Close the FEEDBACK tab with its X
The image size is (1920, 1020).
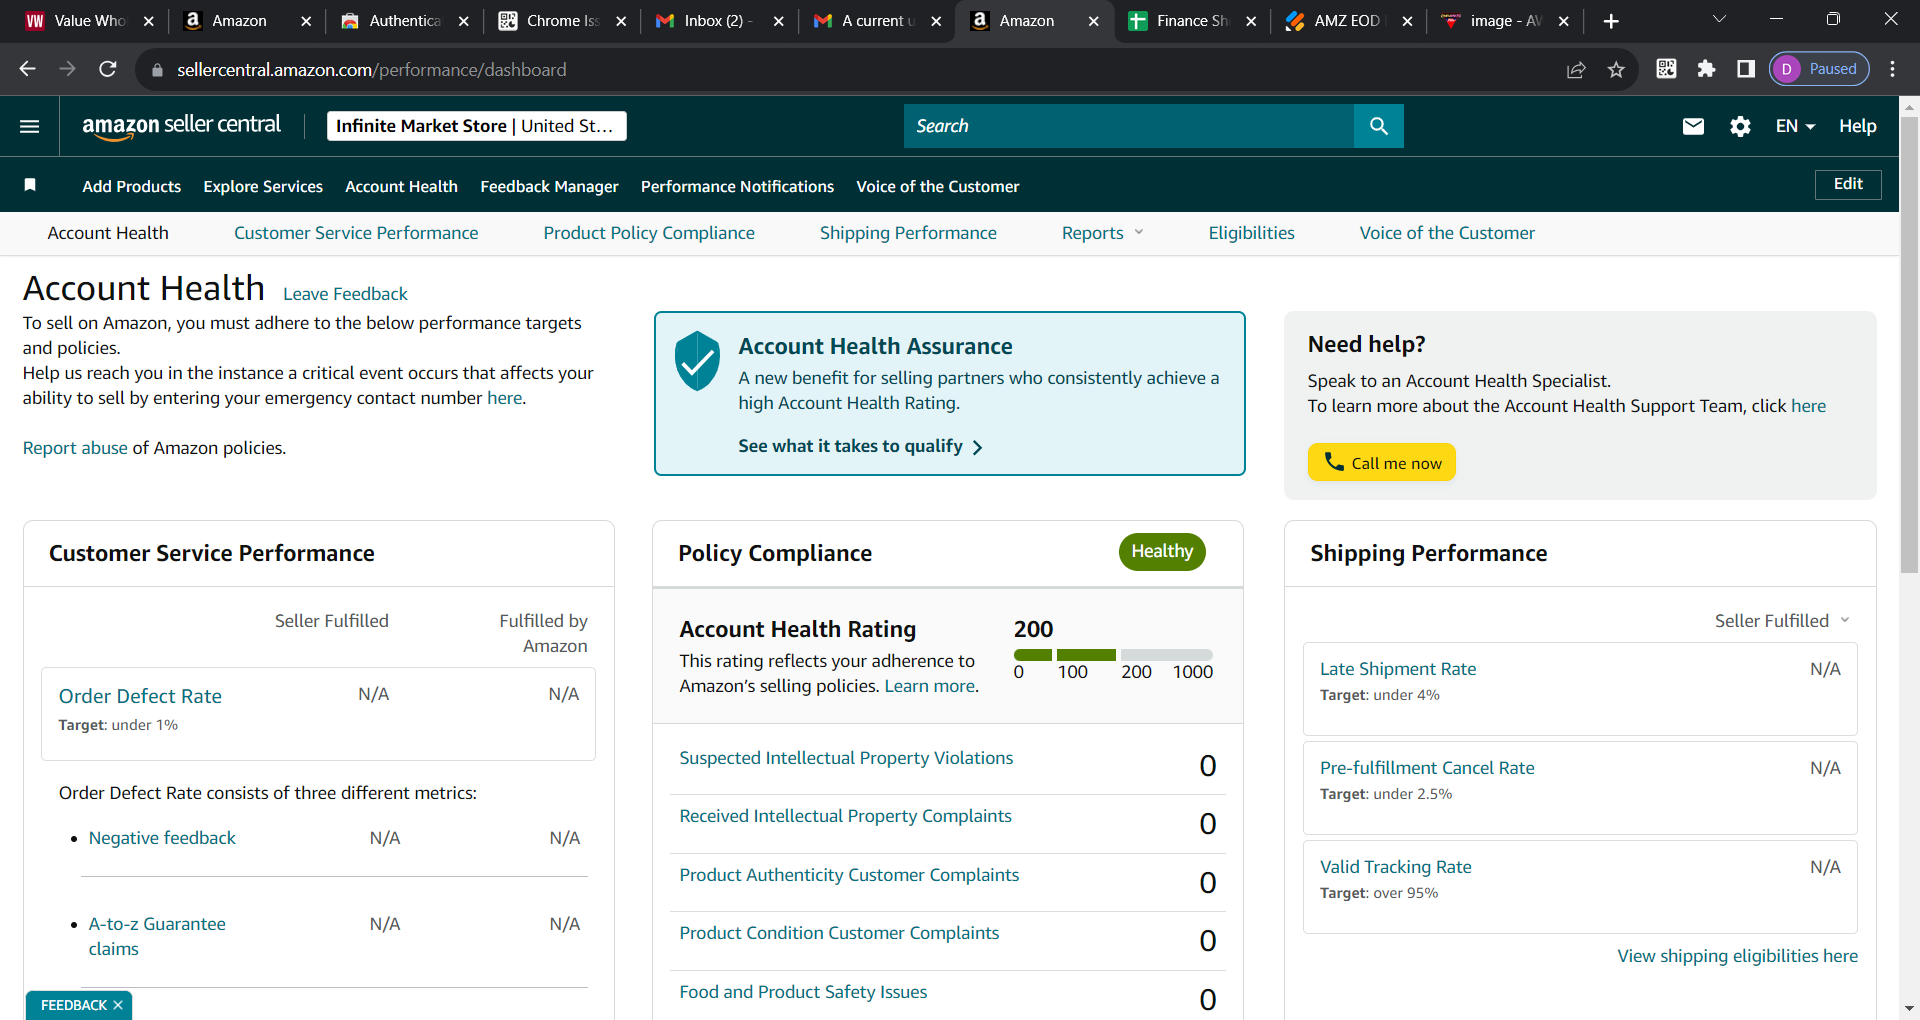pyautogui.click(x=118, y=1005)
